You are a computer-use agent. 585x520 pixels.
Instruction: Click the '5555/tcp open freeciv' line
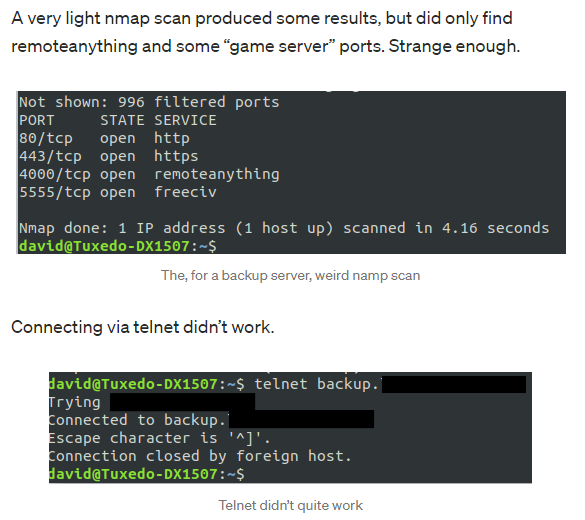click(118, 192)
